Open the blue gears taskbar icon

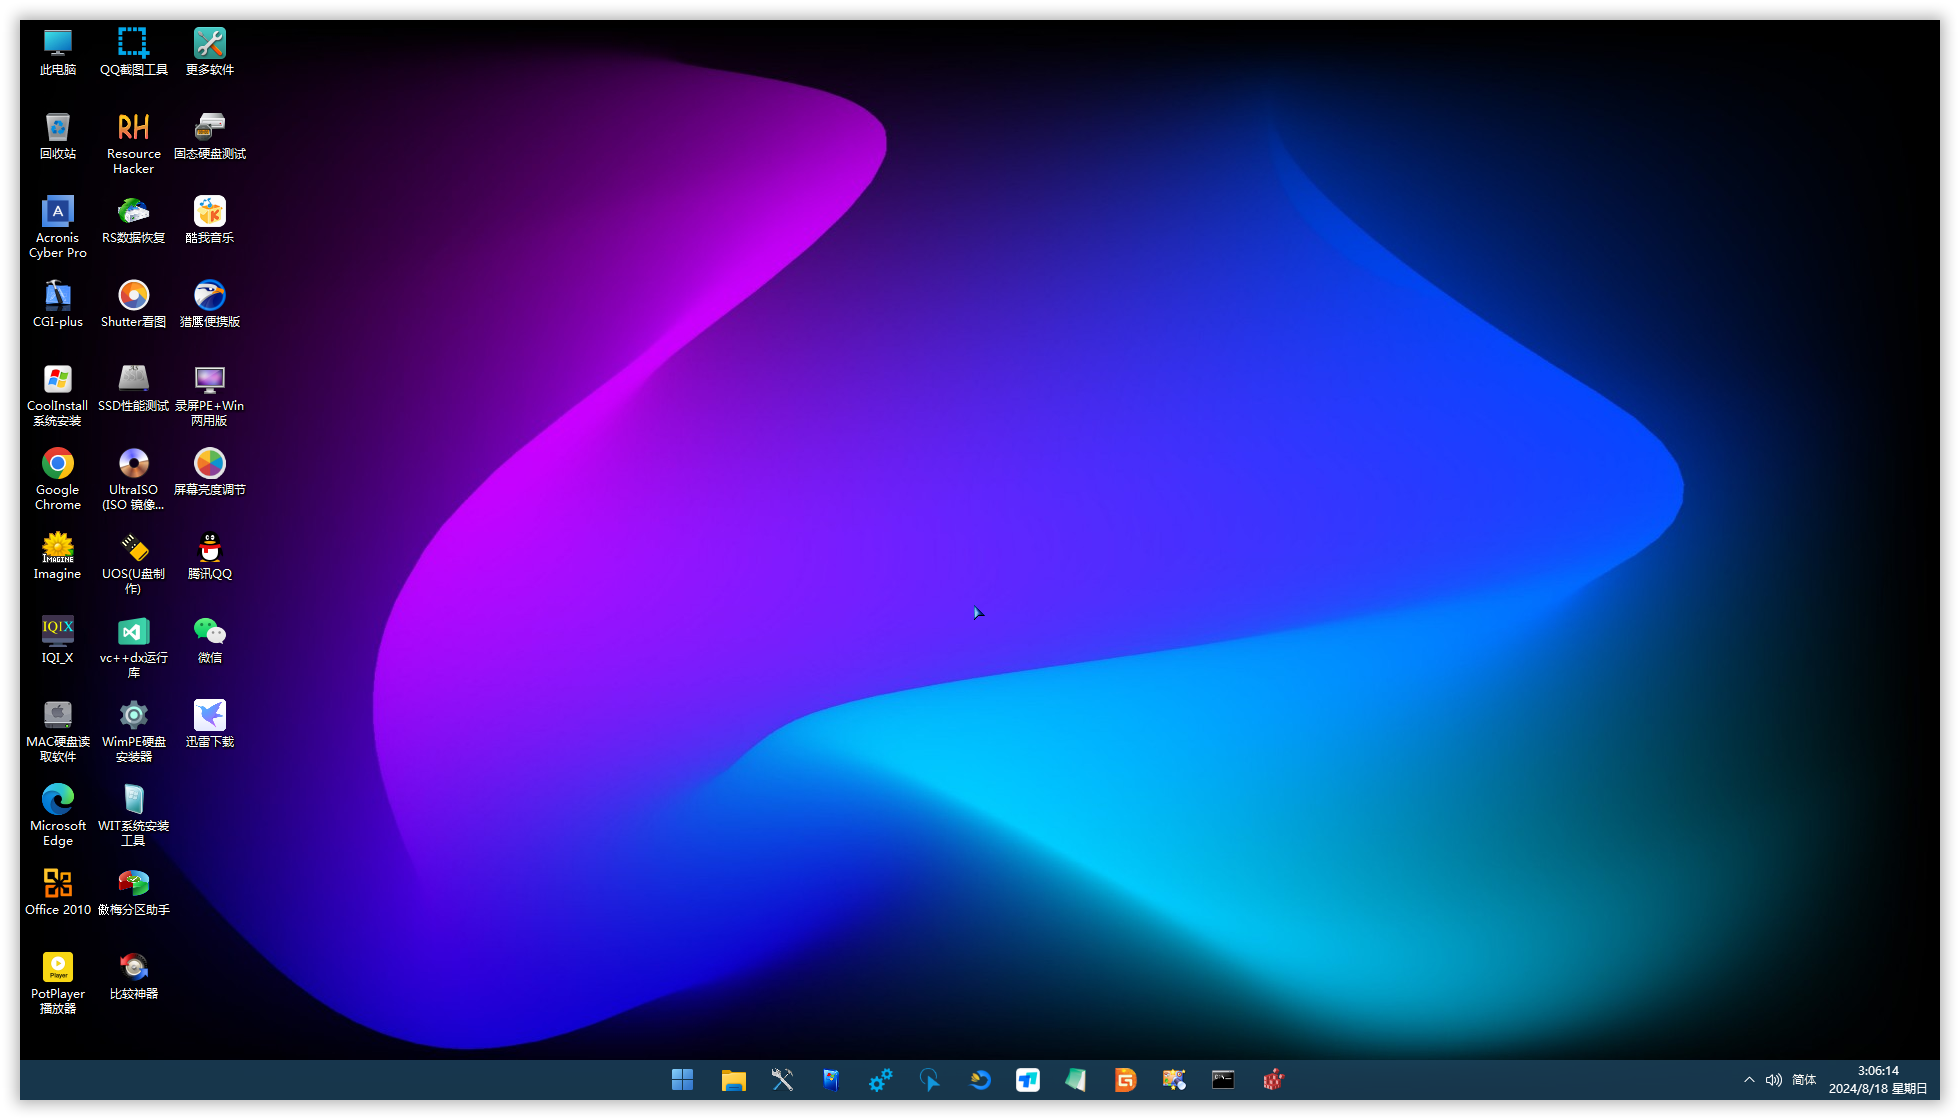880,1080
